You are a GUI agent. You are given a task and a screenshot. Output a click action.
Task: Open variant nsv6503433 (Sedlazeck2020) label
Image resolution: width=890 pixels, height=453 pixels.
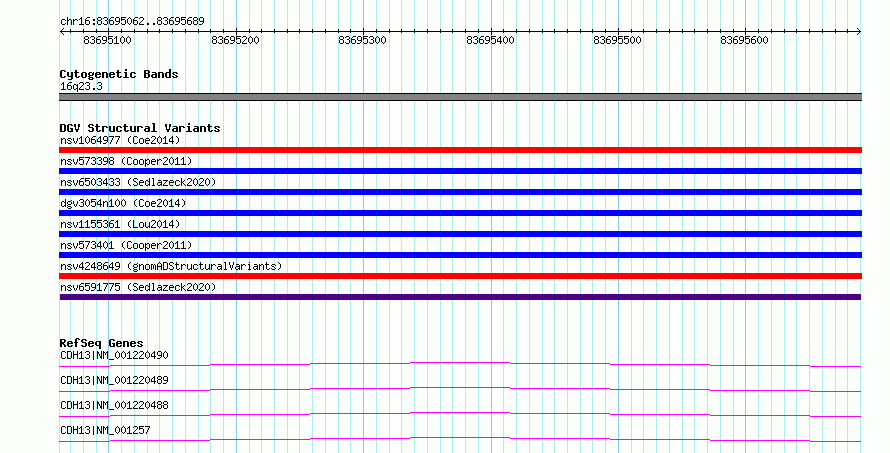[138, 182]
